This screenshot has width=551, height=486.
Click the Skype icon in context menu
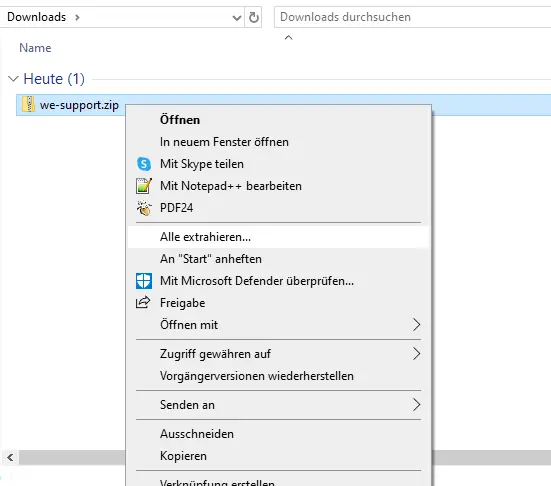click(144, 164)
